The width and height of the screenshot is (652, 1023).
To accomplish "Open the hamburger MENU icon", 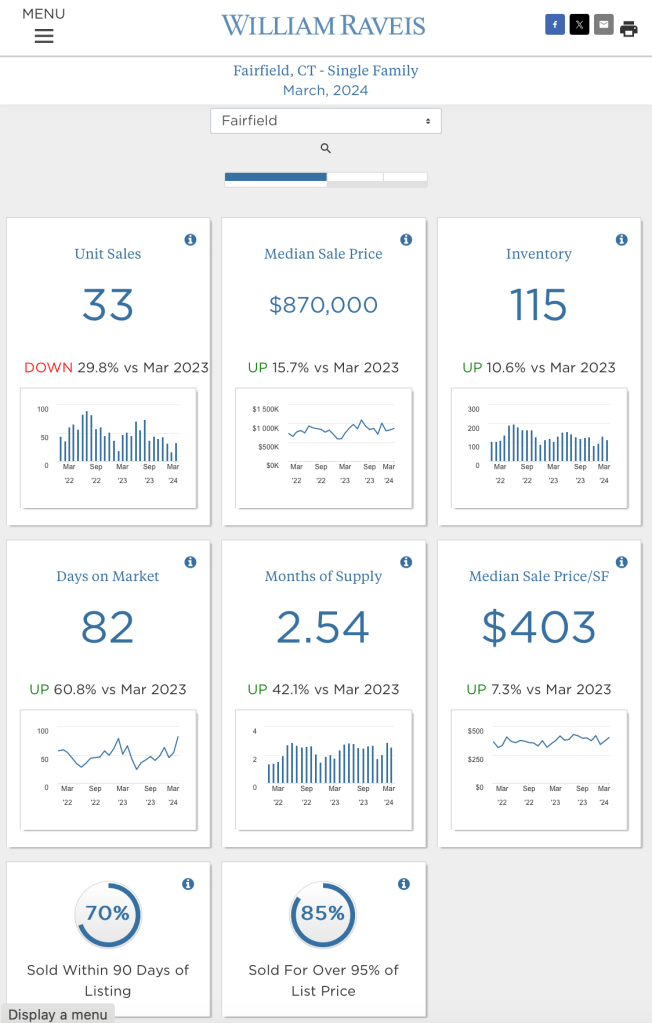I will 44,36.
